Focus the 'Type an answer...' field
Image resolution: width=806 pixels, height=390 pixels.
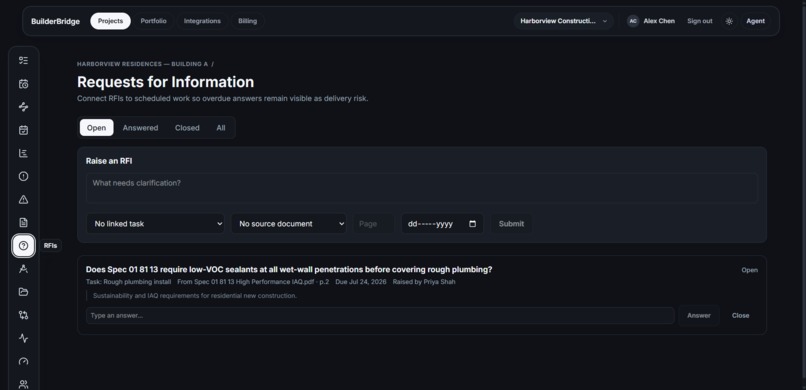[380, 315]
